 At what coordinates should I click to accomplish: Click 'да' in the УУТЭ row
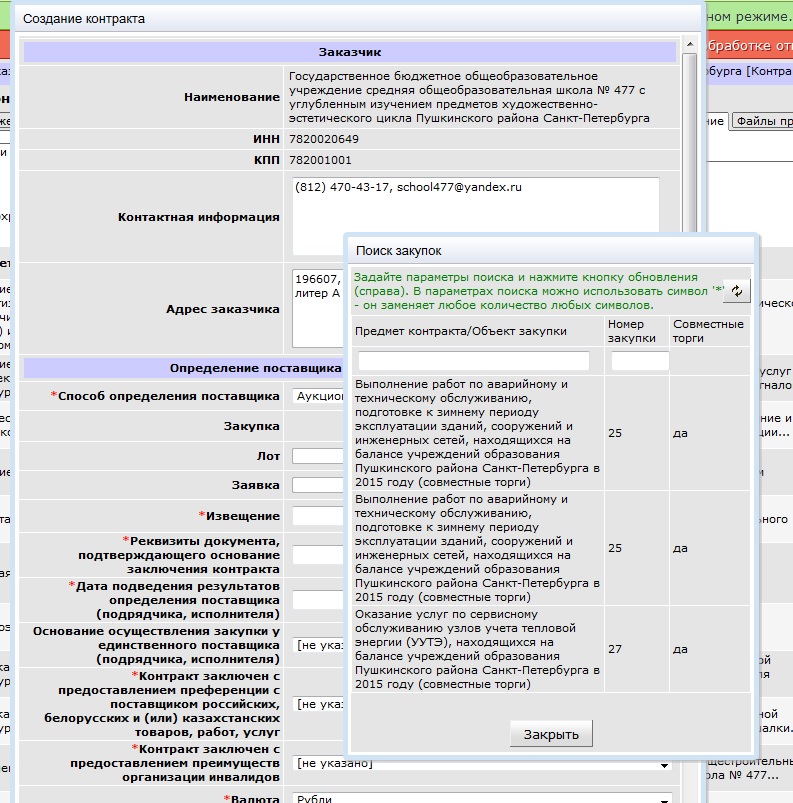680,649
